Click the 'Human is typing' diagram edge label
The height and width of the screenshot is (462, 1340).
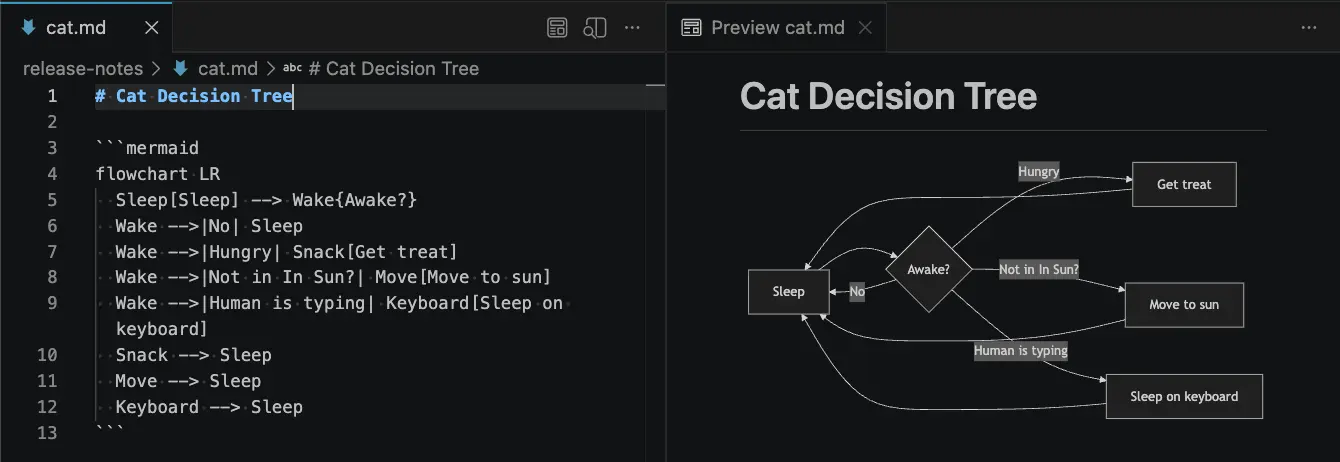[x=1021, y=351]
